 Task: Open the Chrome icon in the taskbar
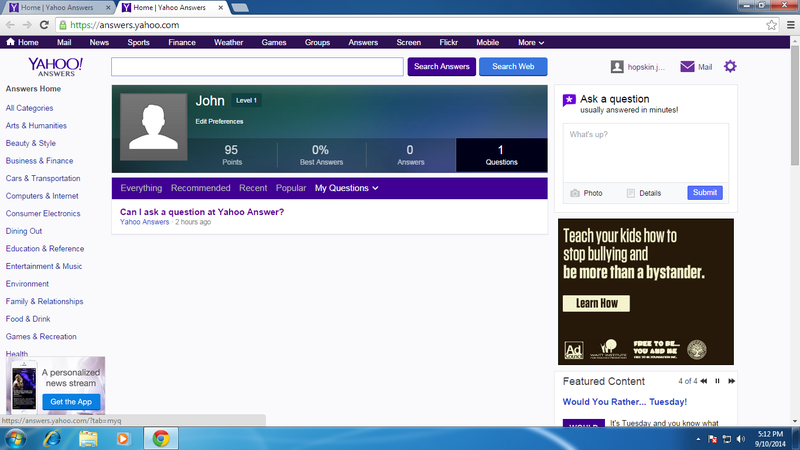point(161,439)
